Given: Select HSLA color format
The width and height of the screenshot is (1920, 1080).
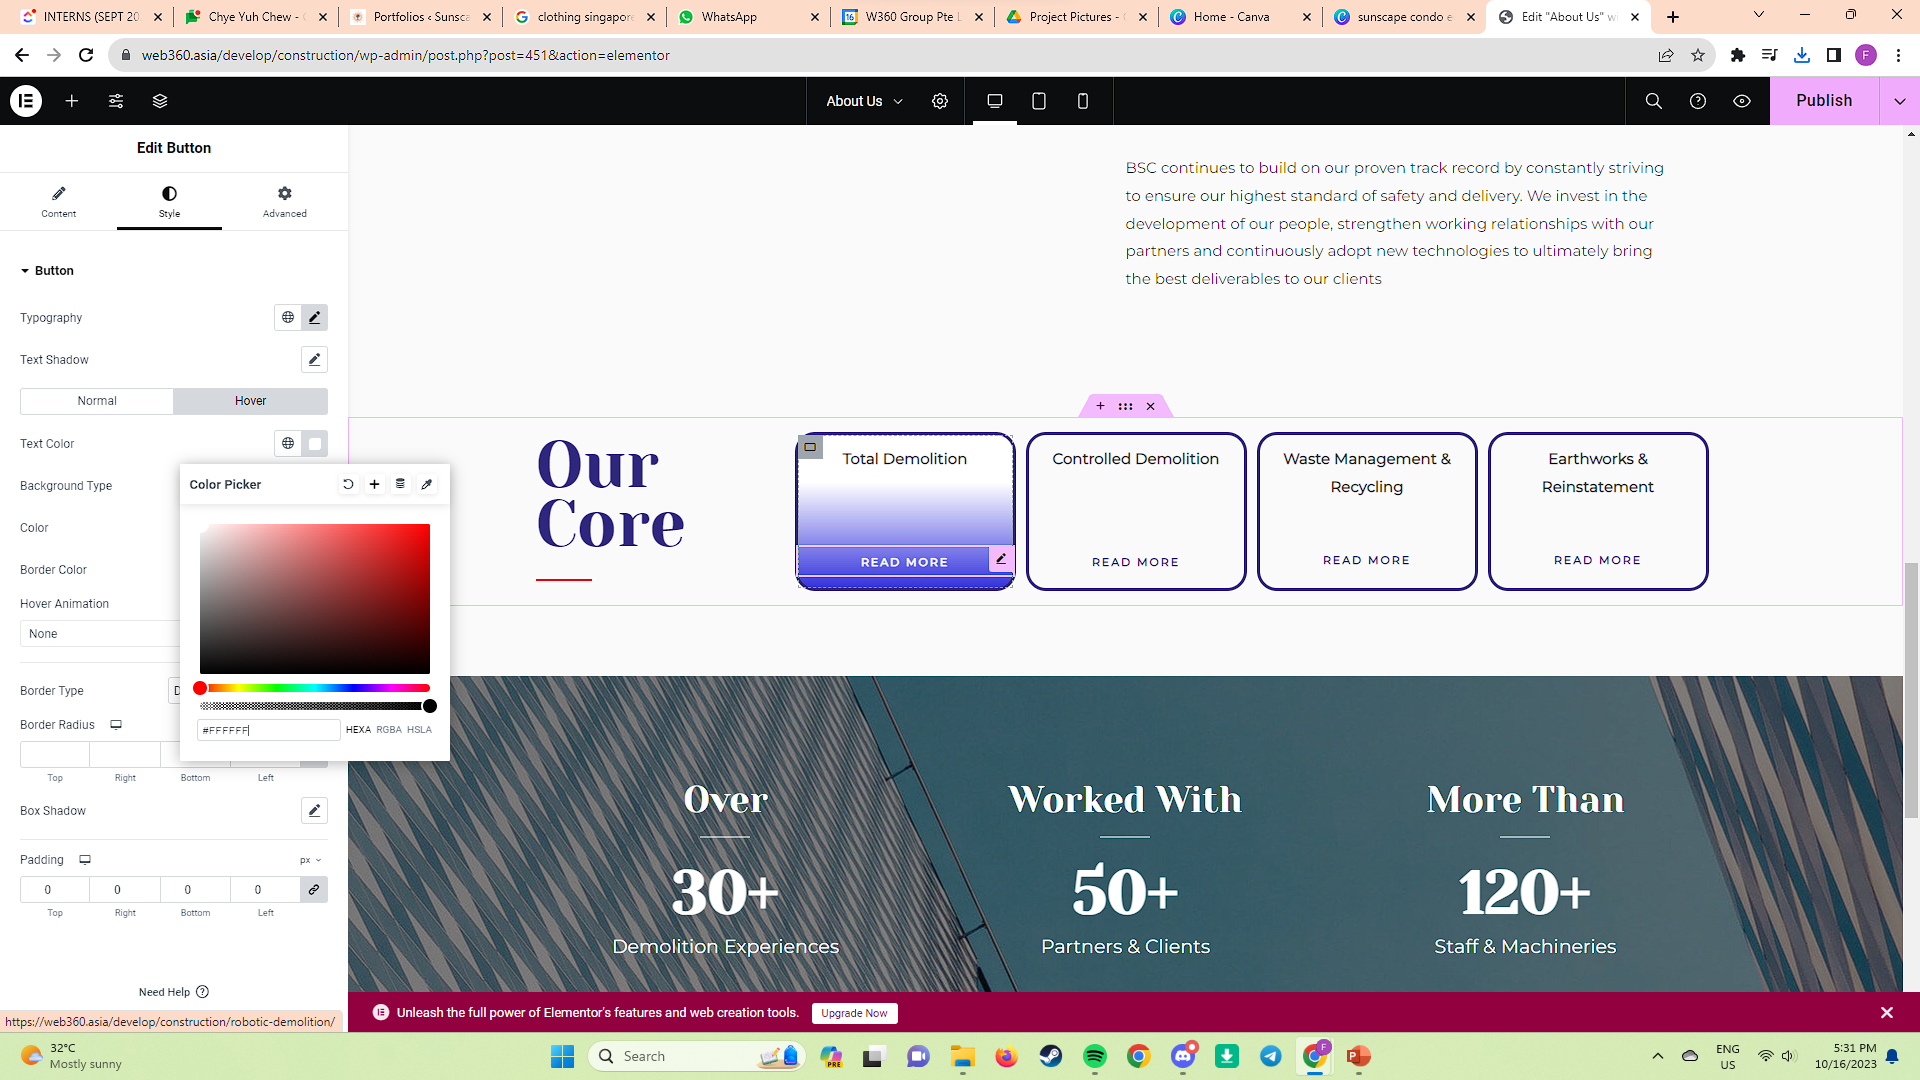Looking at the screenshot, I should click(x=419, y=730).
